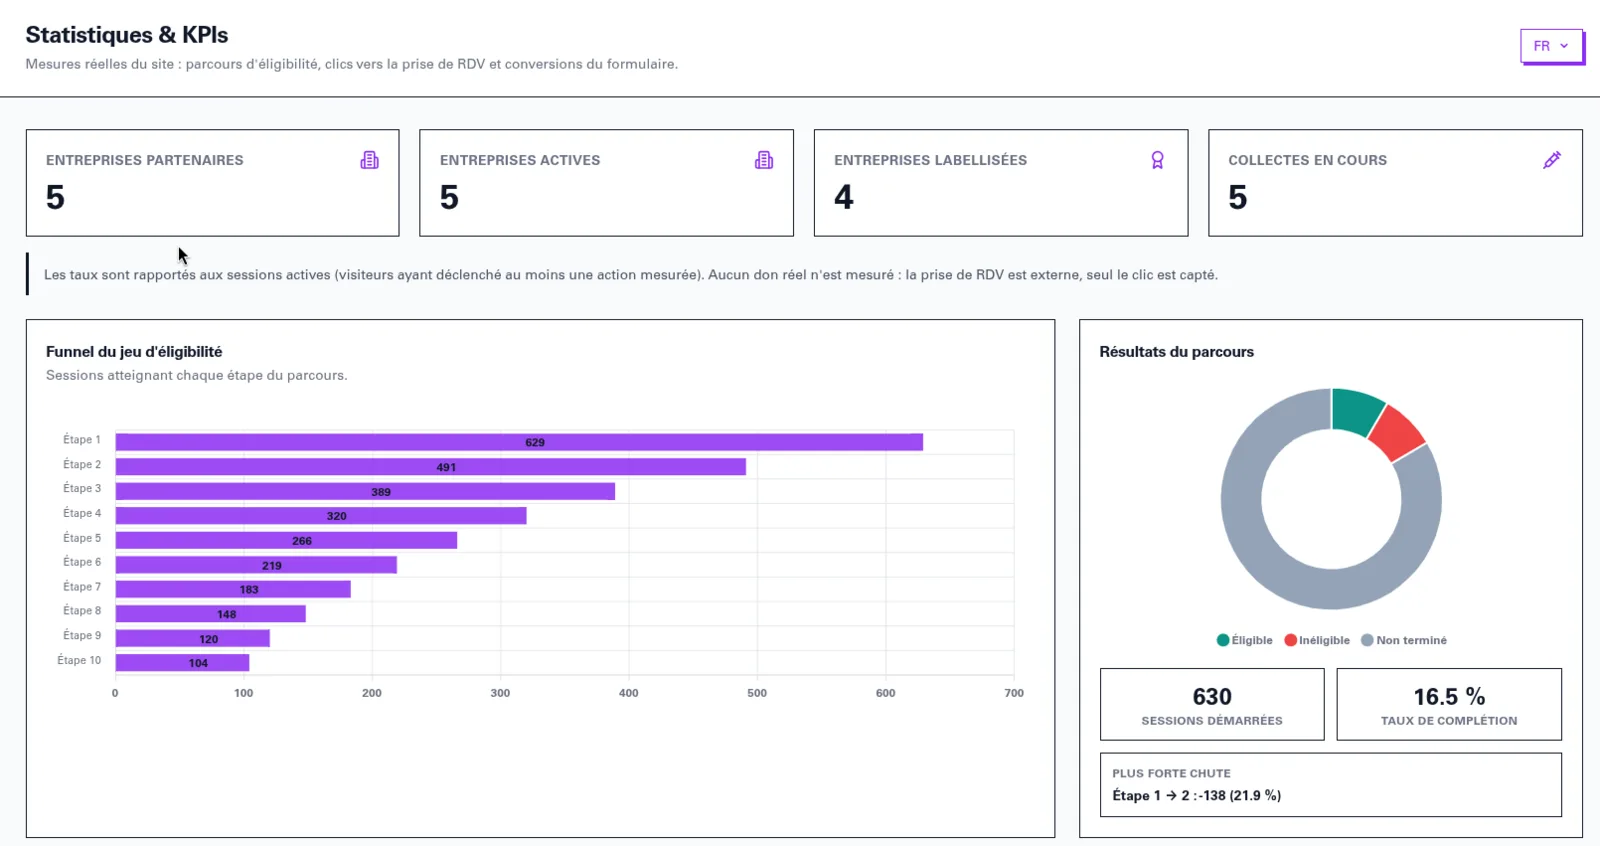This screenshot has height=846, width=1600.
Task: Click the Étape 7 bar showing 183
Action: coord(233,589)
